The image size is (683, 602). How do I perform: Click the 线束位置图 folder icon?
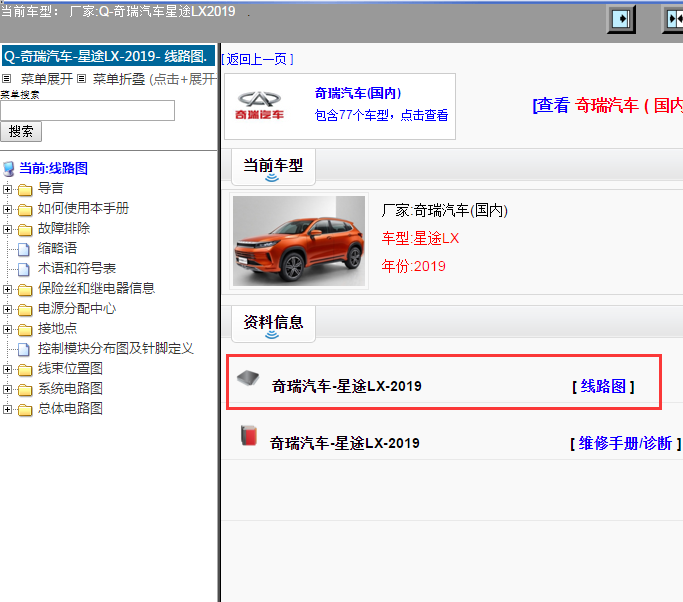click(x=25, y=370)
